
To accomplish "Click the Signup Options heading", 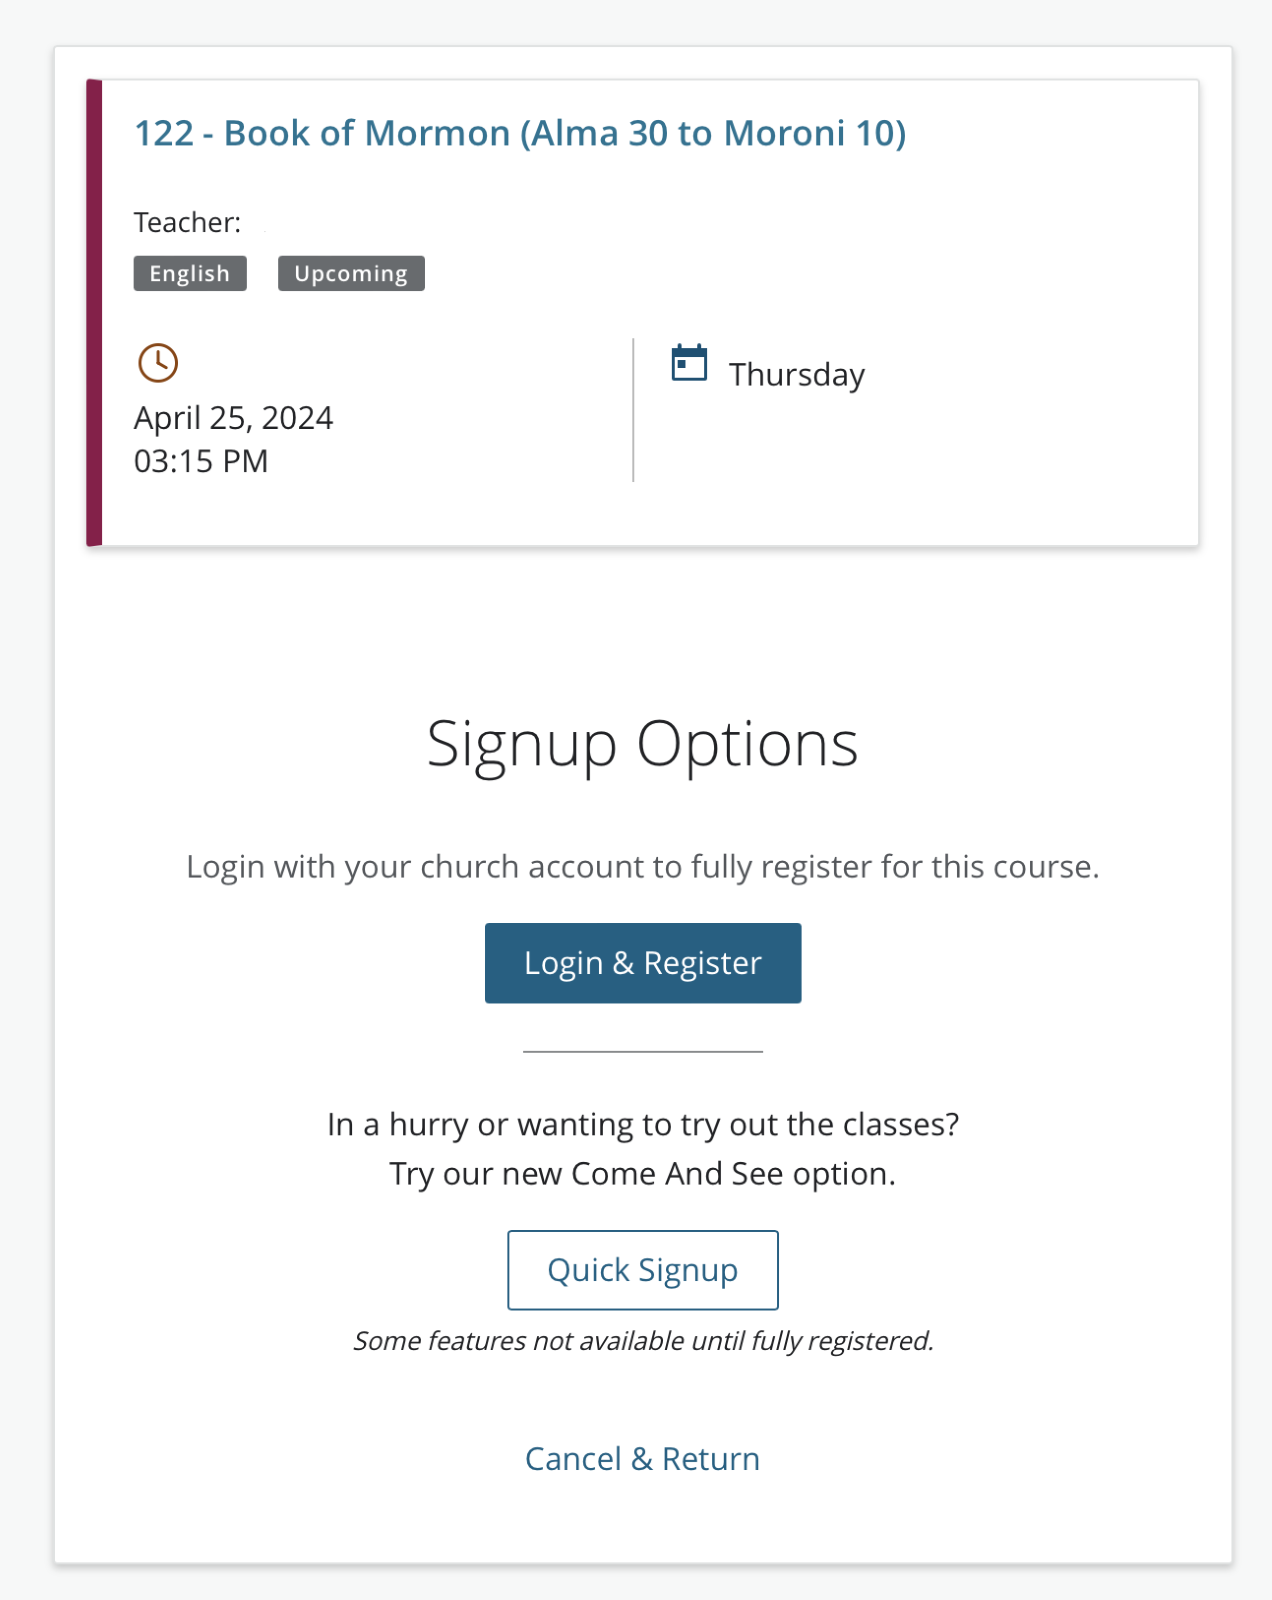I will pyautogui.click(x=642, y=744).
